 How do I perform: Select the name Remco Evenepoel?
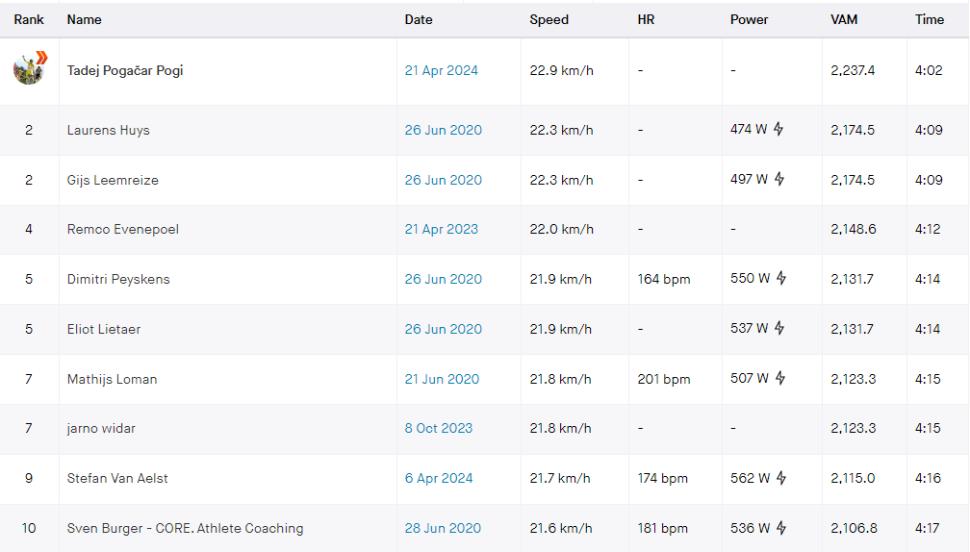click(x=122, y=229)
